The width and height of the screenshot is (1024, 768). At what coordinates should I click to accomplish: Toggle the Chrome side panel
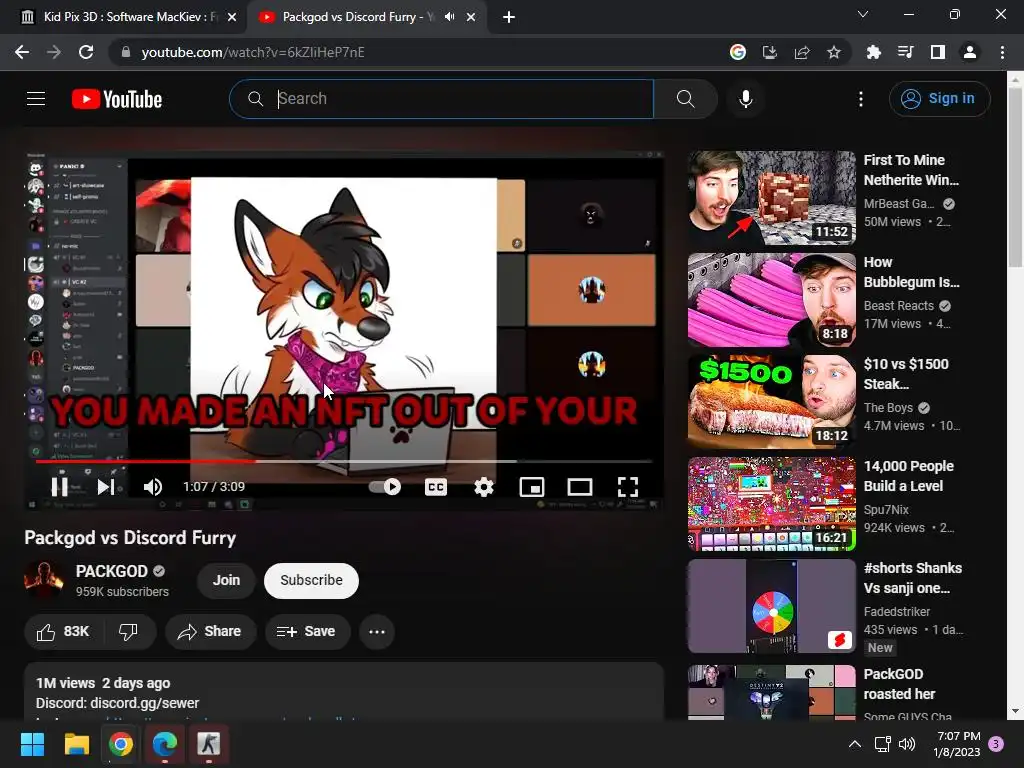[x=938, y=52]
